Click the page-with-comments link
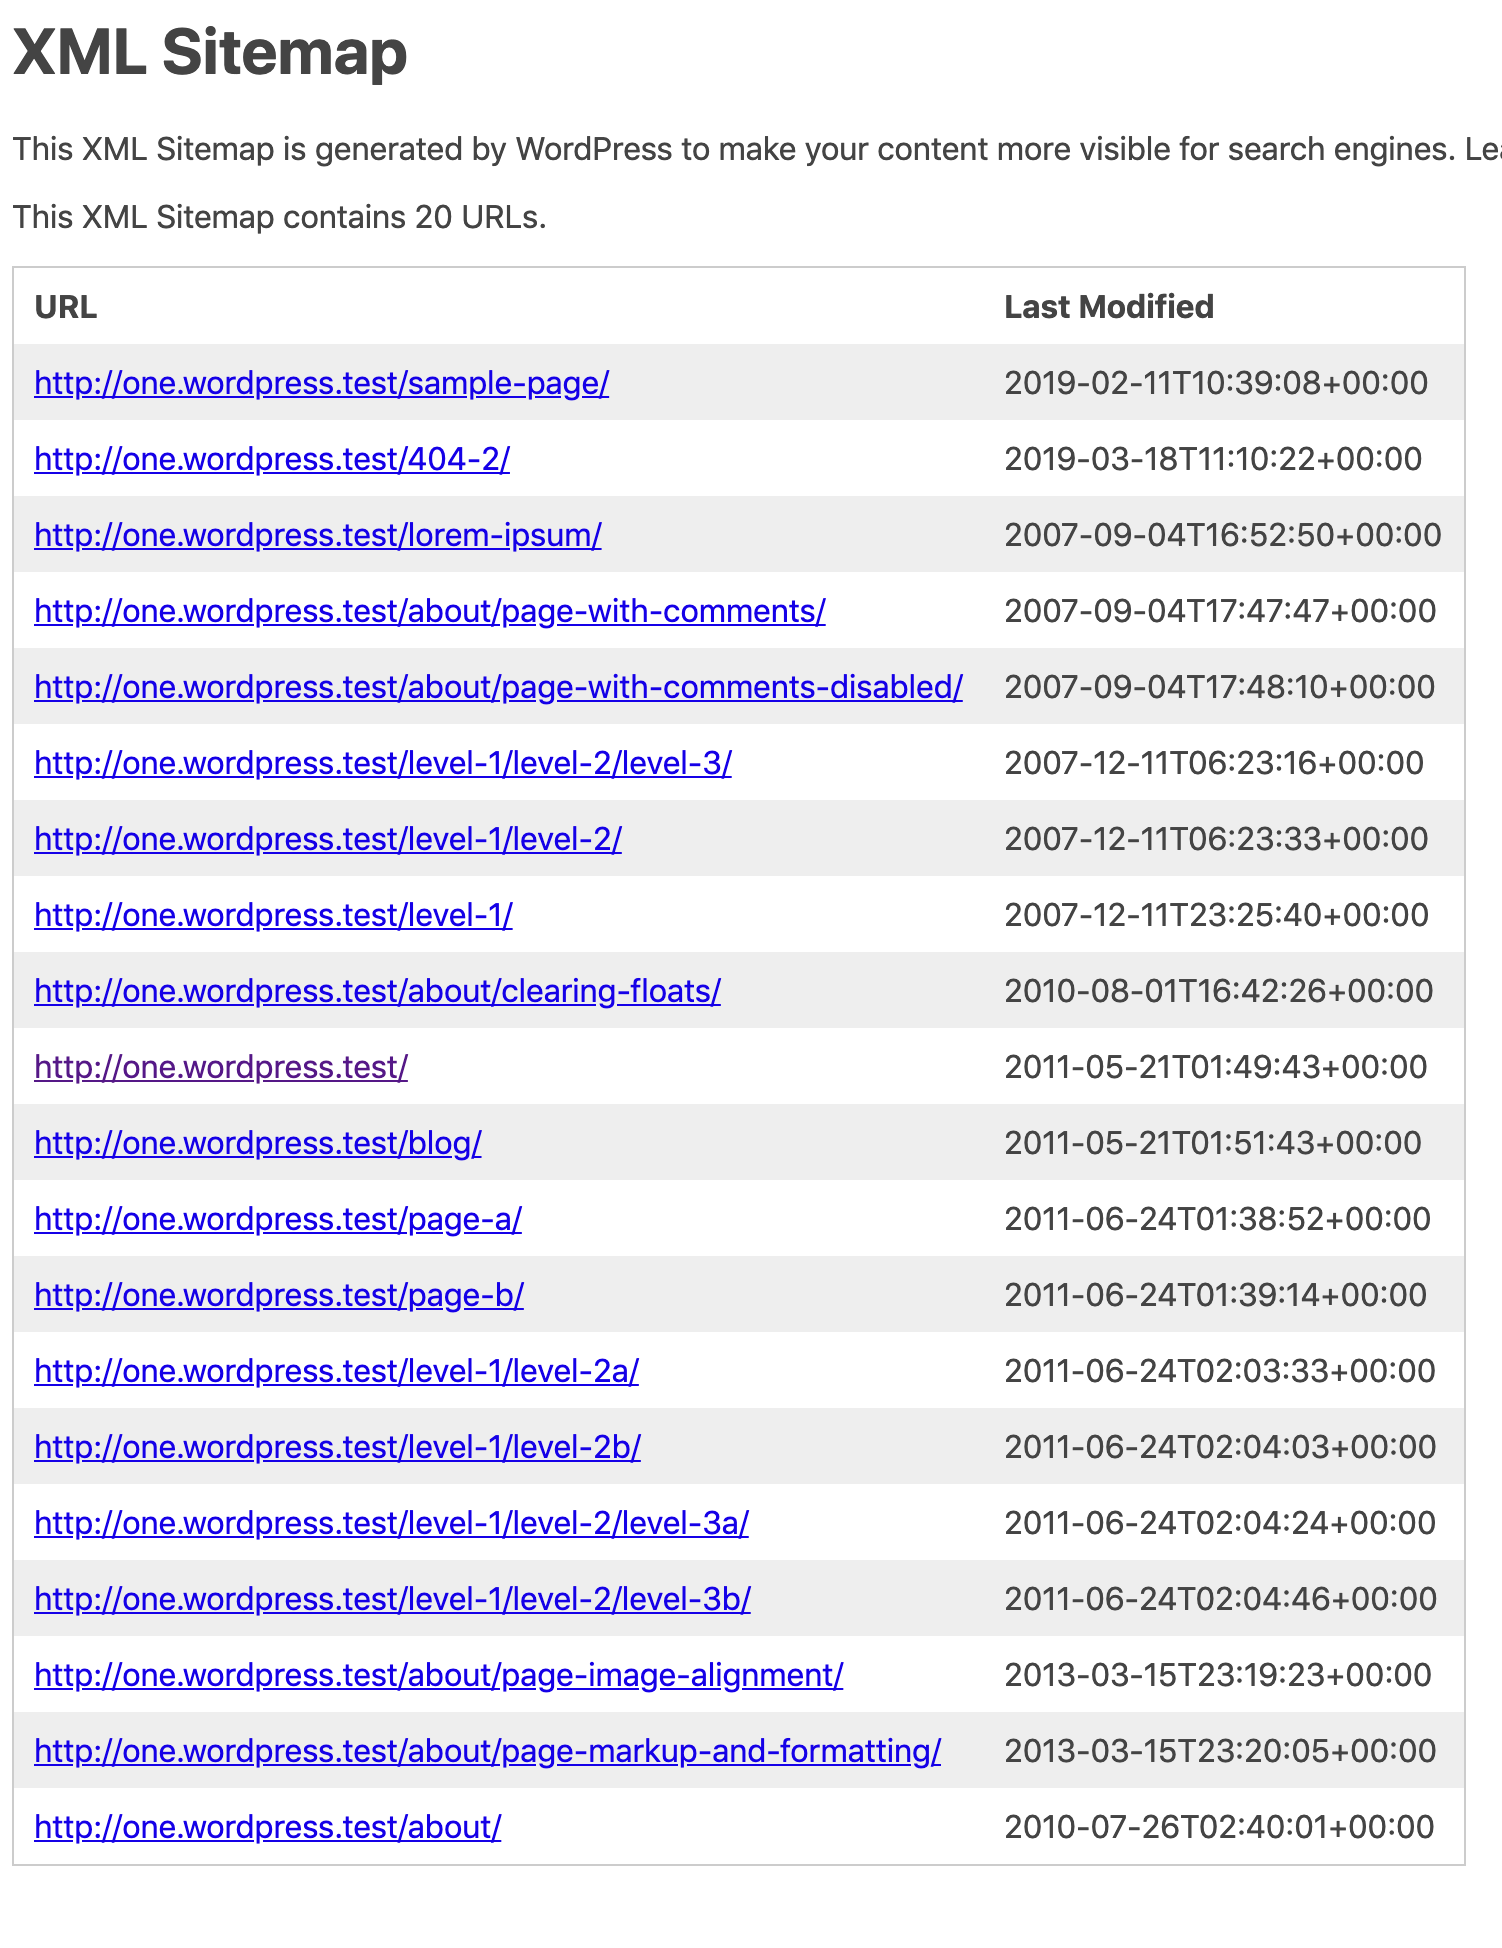Viewport: 1502px width, 1948px height. [x=429, y=611]
